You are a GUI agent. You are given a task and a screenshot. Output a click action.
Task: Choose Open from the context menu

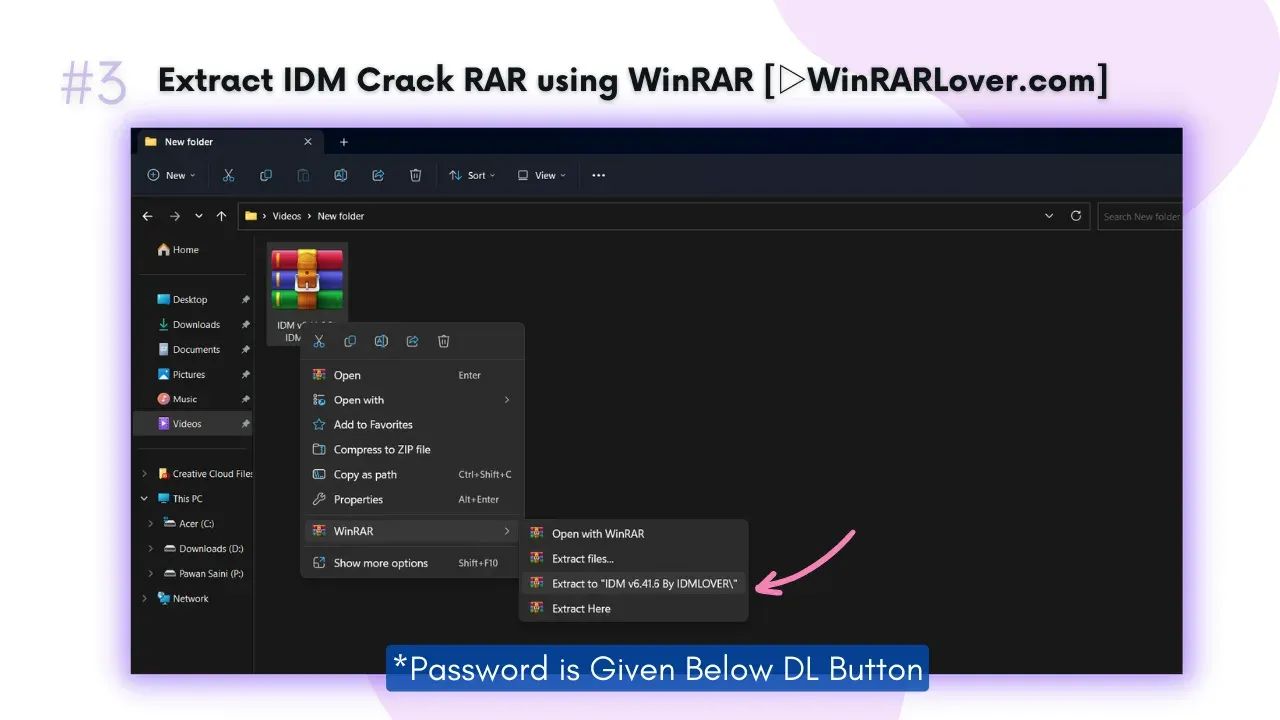pos(412,375)
